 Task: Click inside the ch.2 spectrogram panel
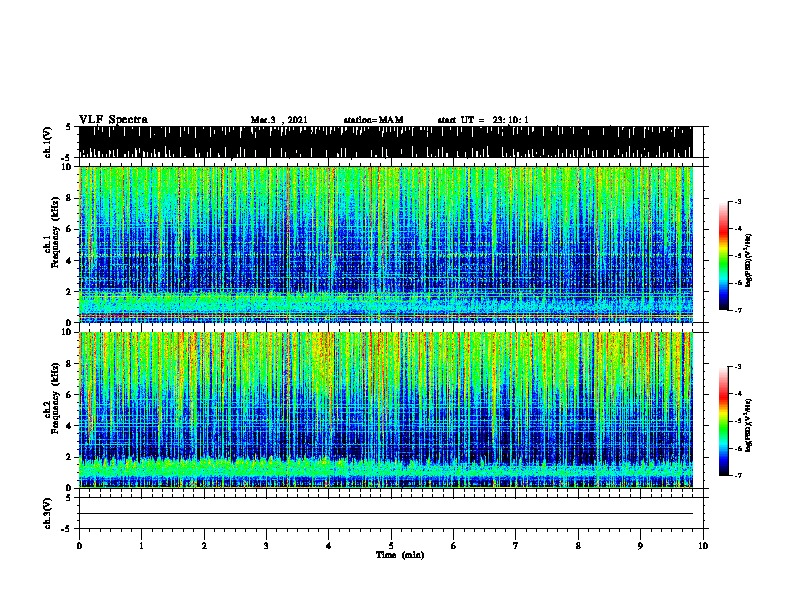pyautogui.click(x=385, y=410)
